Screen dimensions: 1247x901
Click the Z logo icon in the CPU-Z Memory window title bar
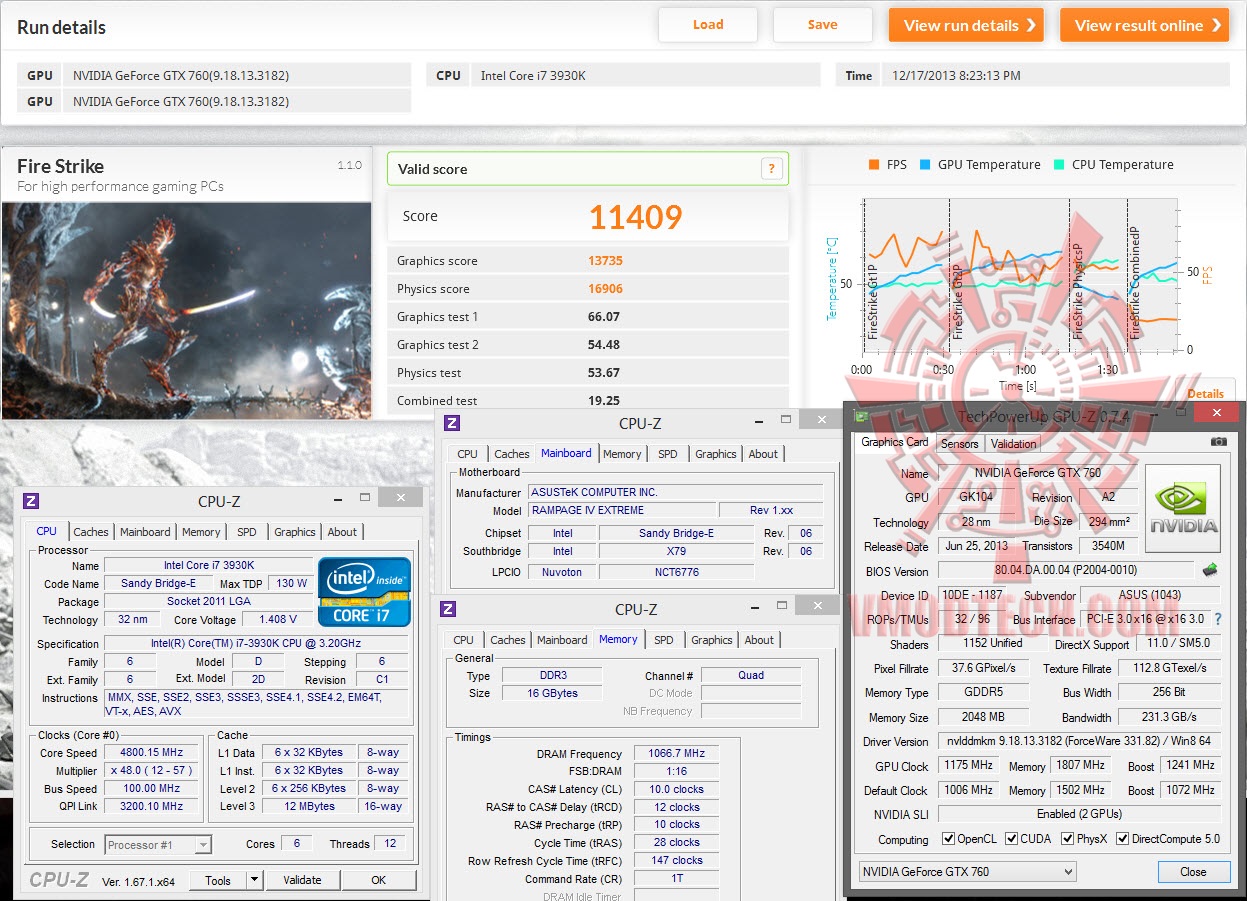[448, 609]
